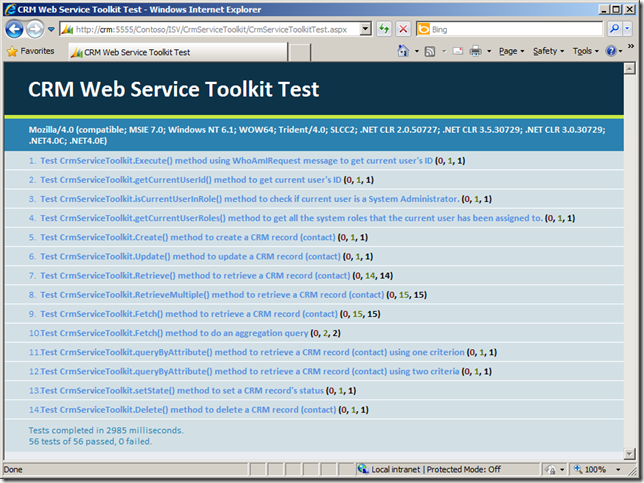Screen dimensions: 644x483
Task: Open test 10 Fetch() aggregation query link
Action: pyautogui.click(x=174, y=333)
